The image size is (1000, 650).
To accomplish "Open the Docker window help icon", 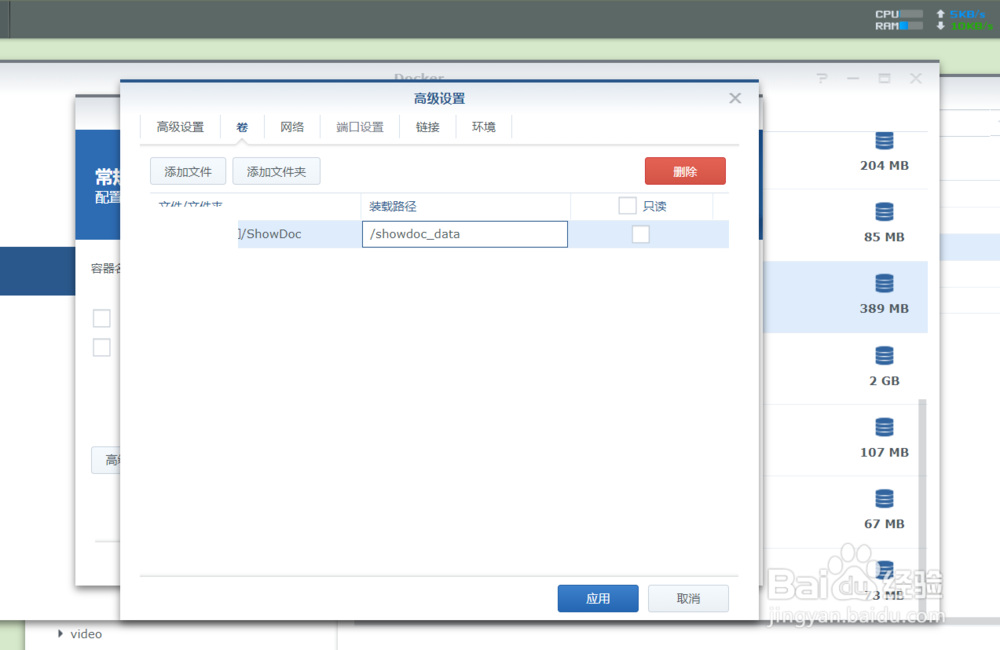I will (821, 78).
